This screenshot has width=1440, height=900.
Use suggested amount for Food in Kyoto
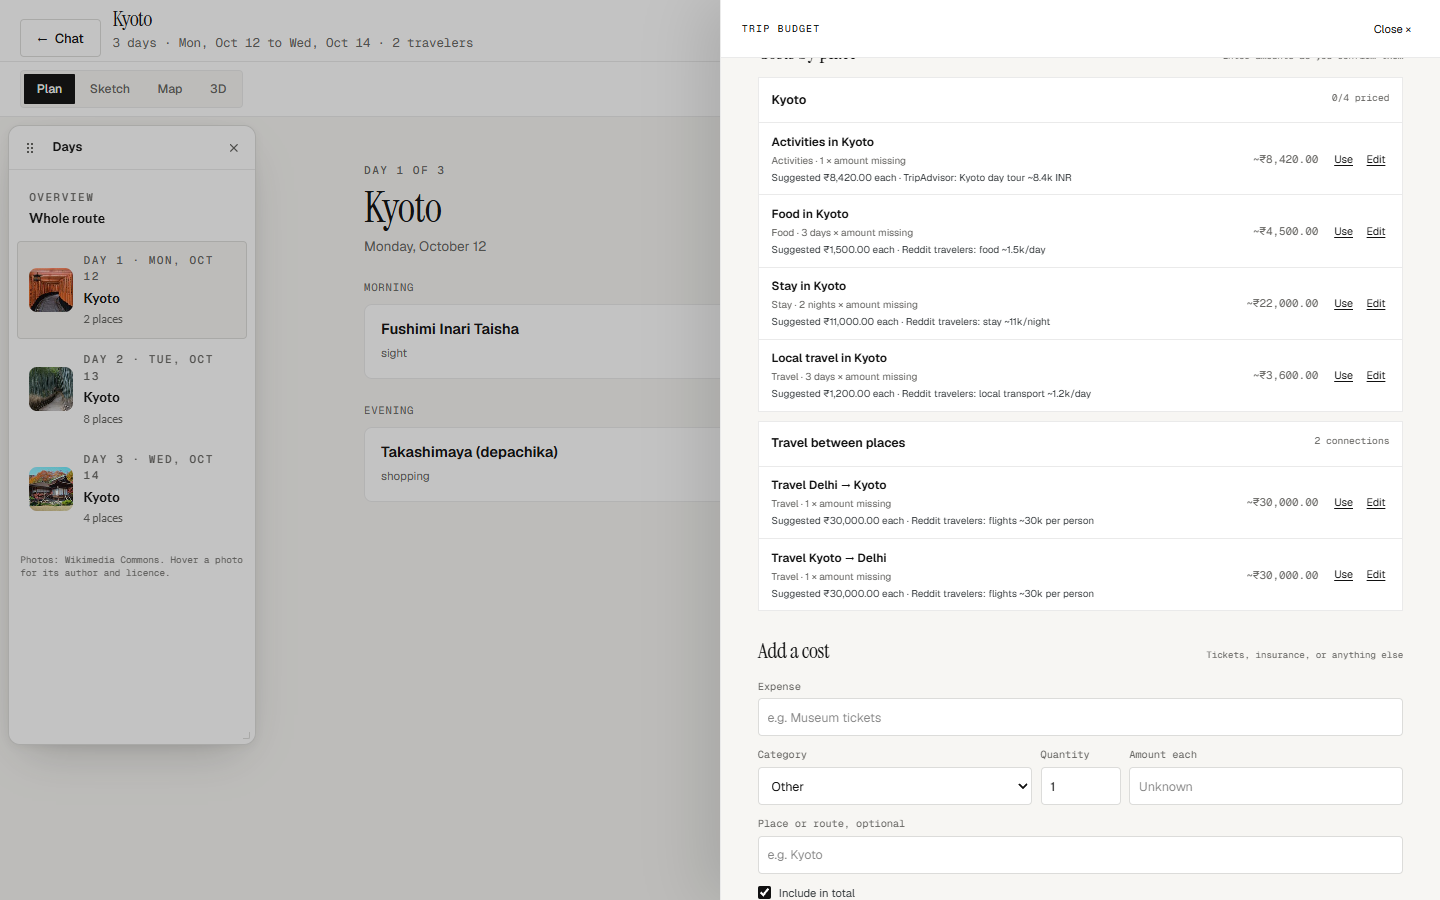pyautogui.click(x=1343, y=232)
